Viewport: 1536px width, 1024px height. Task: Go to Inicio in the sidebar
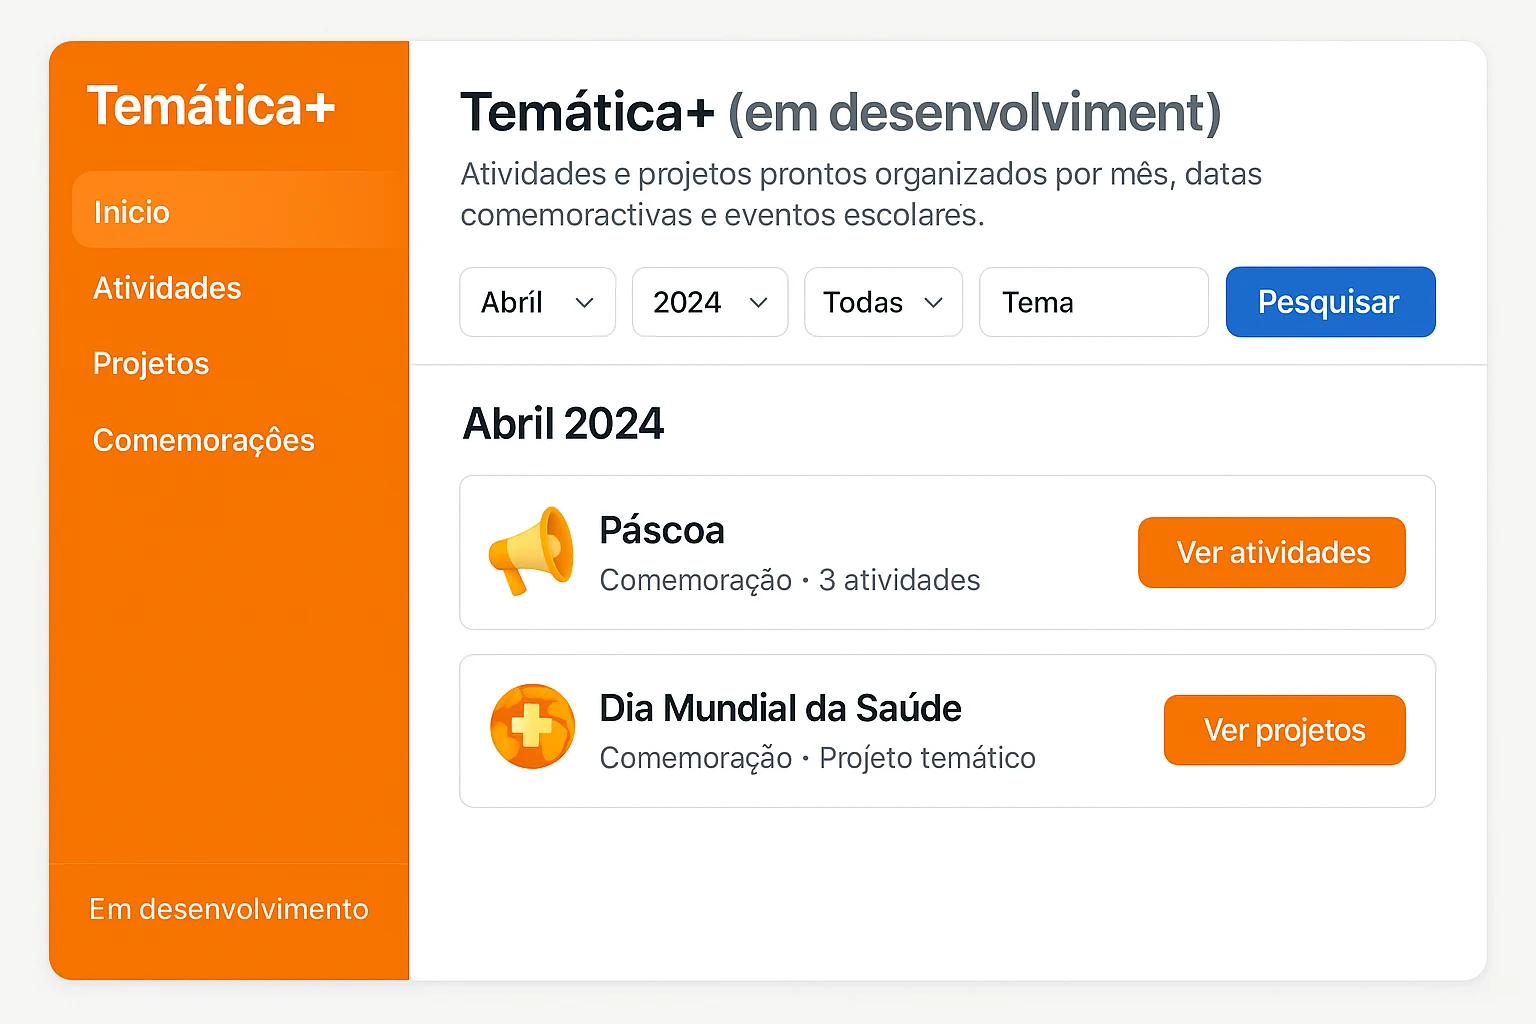click(132, 212)
